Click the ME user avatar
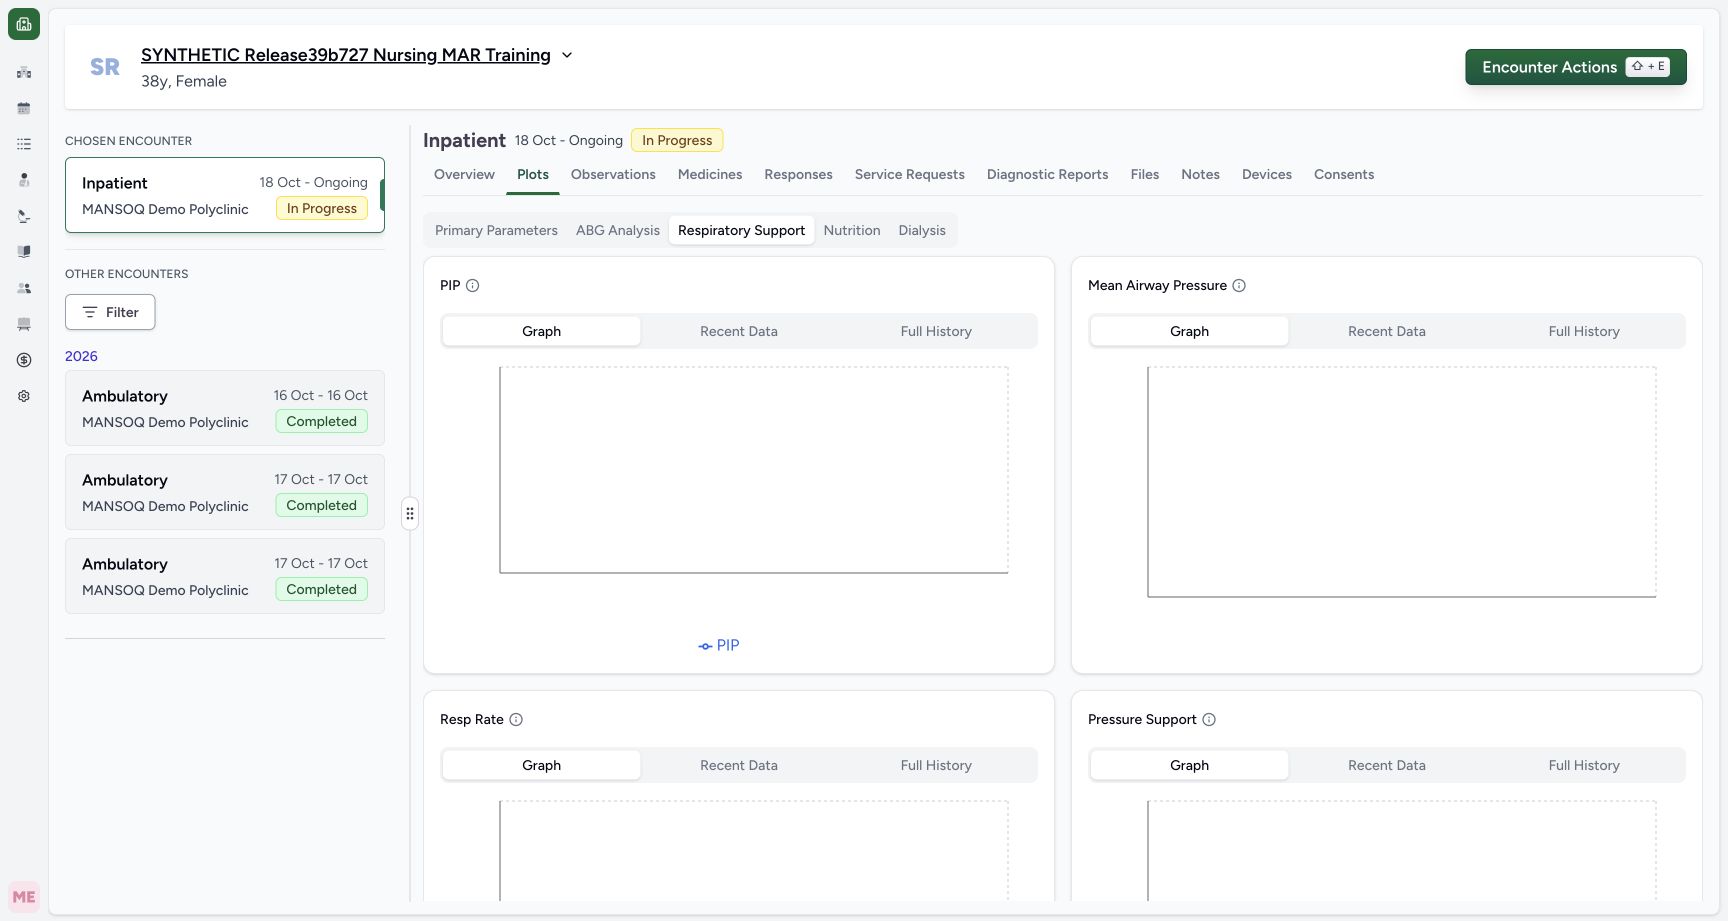The height and width of the screenshot is (921, 1728). (24, 897)
